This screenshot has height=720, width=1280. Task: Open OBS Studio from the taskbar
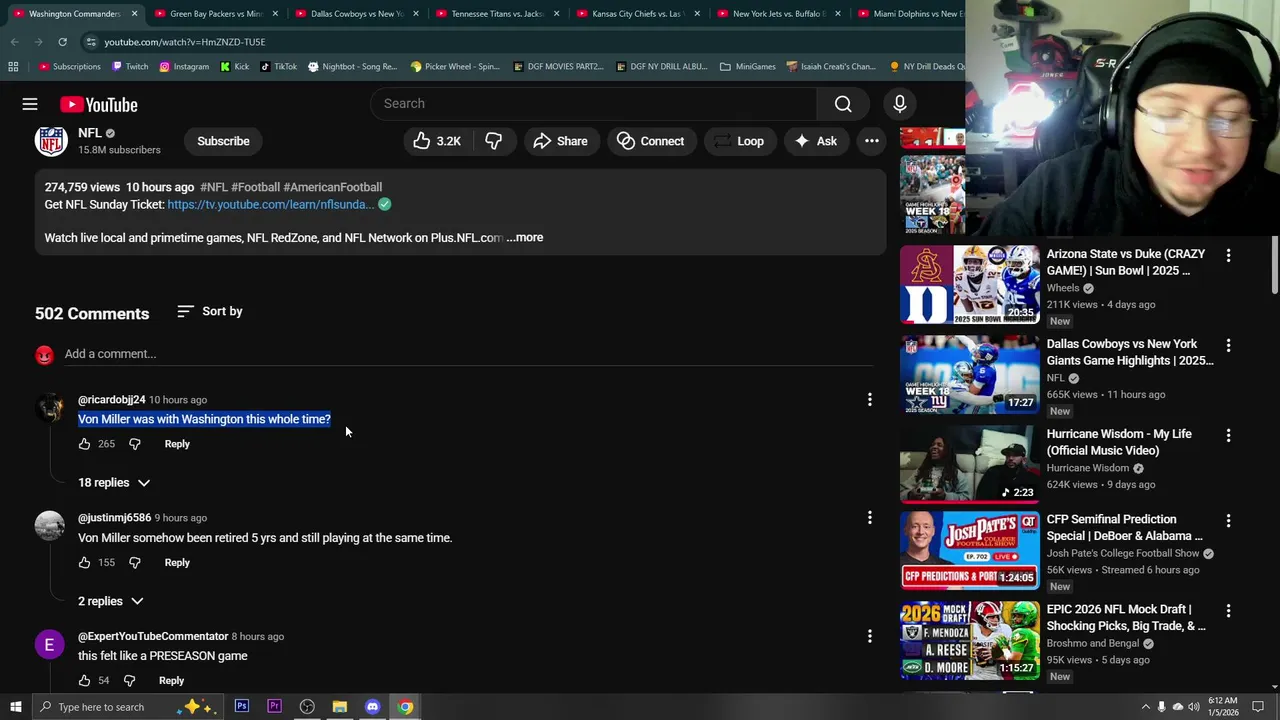[307, 707]
